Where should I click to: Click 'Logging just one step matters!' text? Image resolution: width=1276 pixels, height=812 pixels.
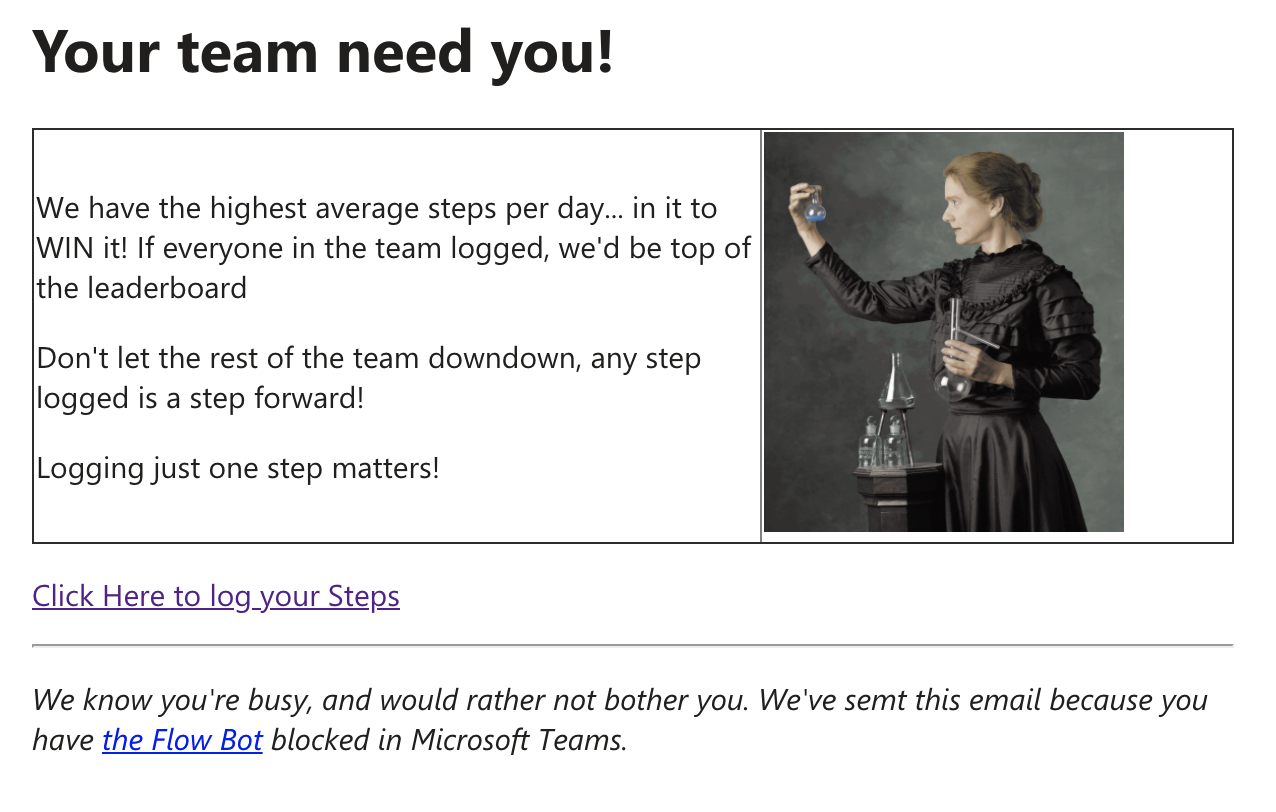pyautogui.click(x=238, y=468)
